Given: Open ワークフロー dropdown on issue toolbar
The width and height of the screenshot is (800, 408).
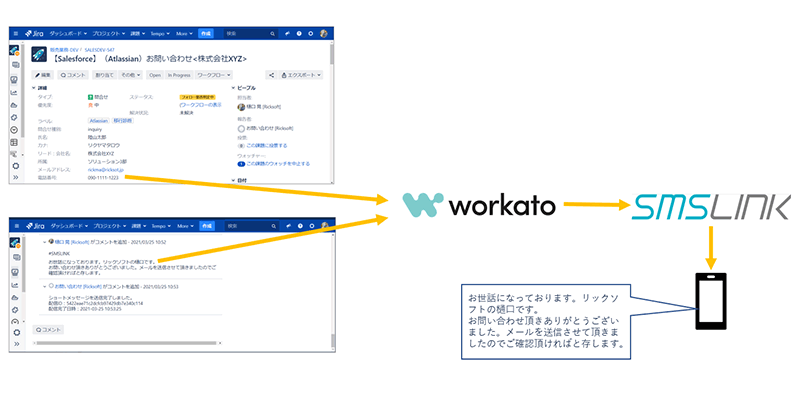Looking at the screenshot, I should click(214, 75).
